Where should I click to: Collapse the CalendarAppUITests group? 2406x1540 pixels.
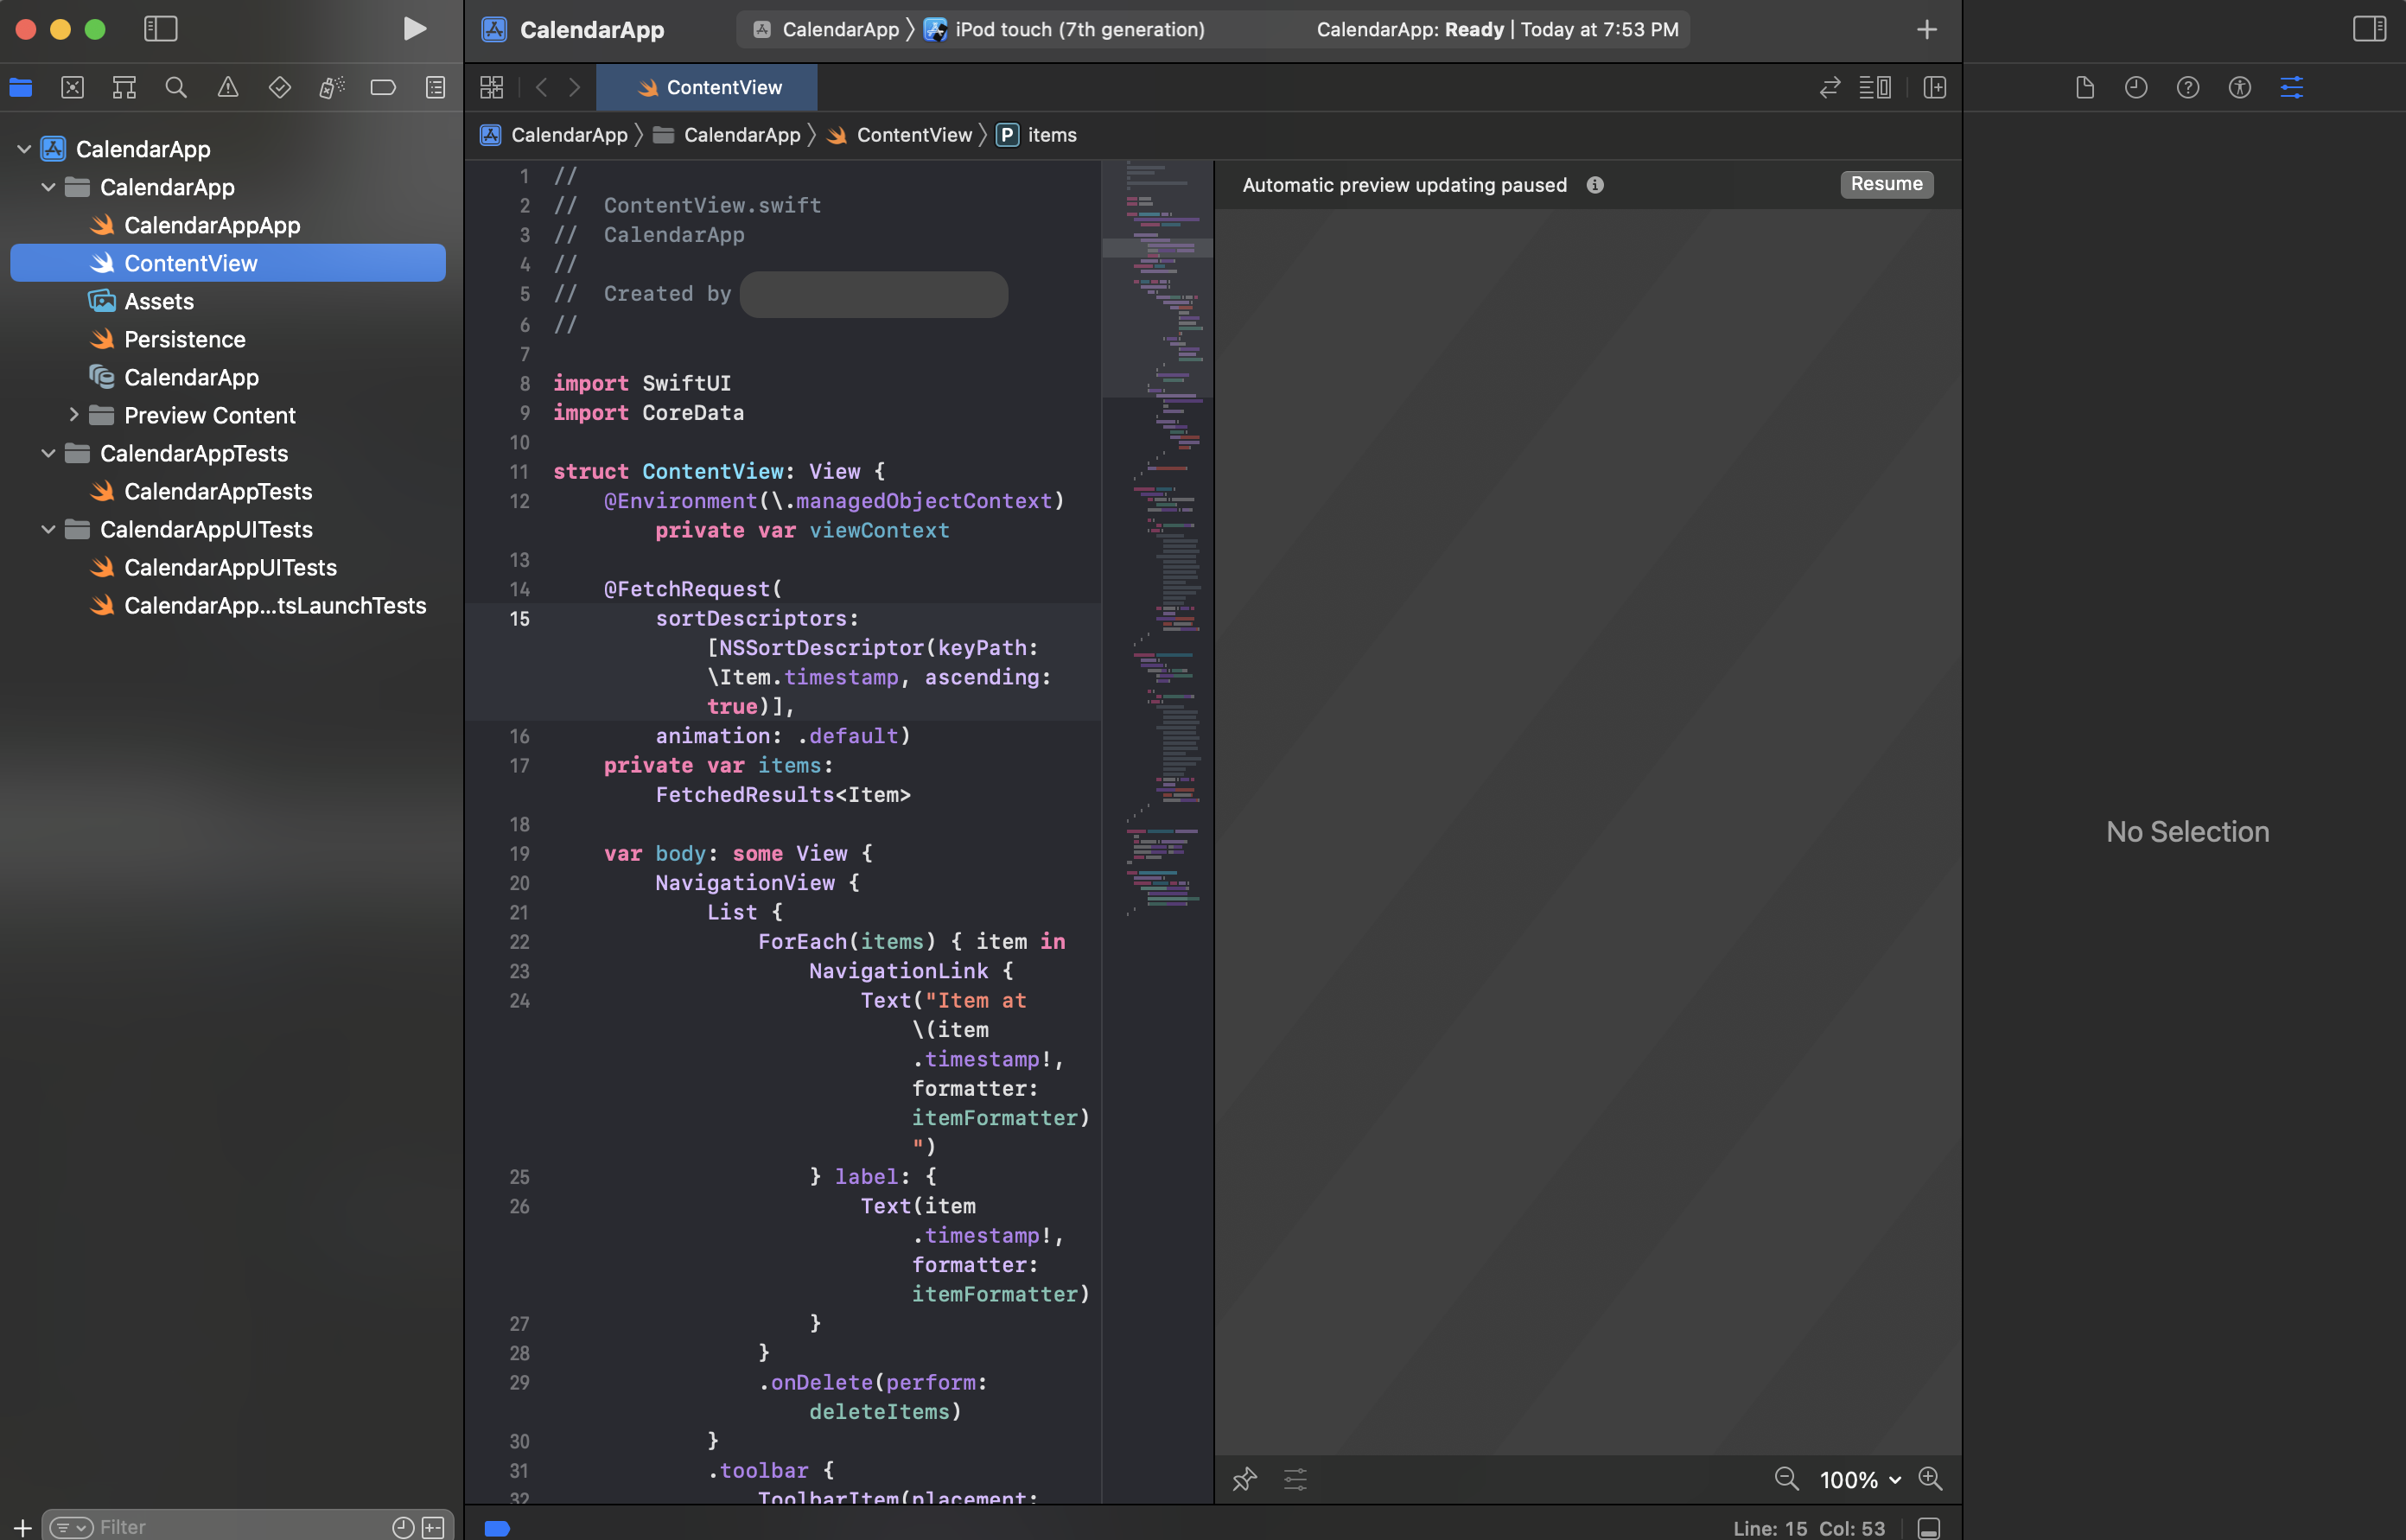point(48,529)
